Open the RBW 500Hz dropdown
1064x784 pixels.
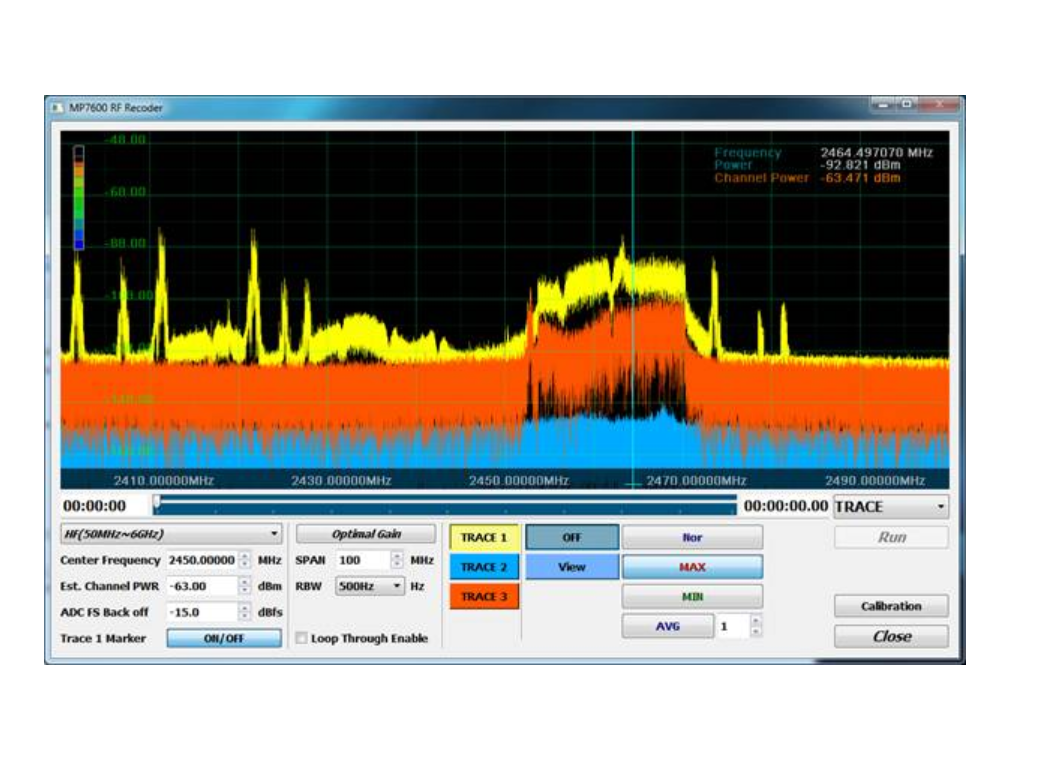coord(370,586)
